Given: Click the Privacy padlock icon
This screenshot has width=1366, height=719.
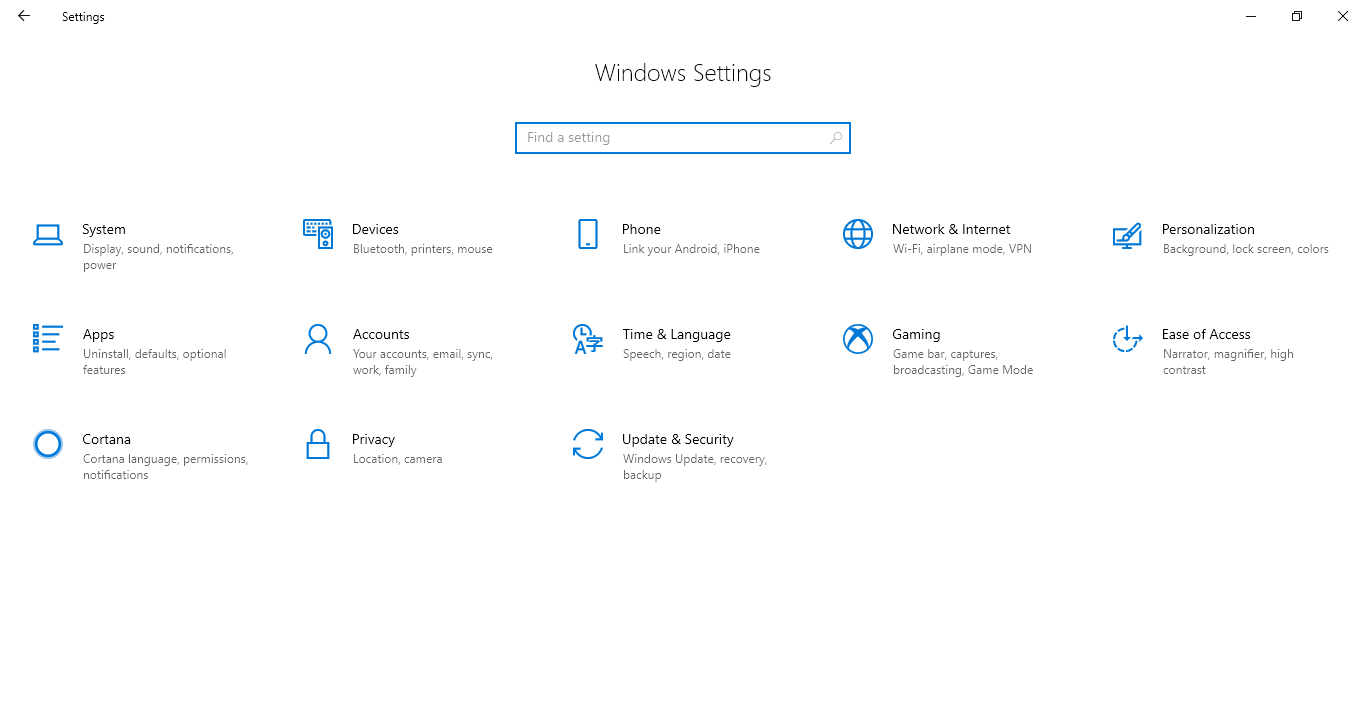Looking at the screenshot, I should [x=318, y=444].
